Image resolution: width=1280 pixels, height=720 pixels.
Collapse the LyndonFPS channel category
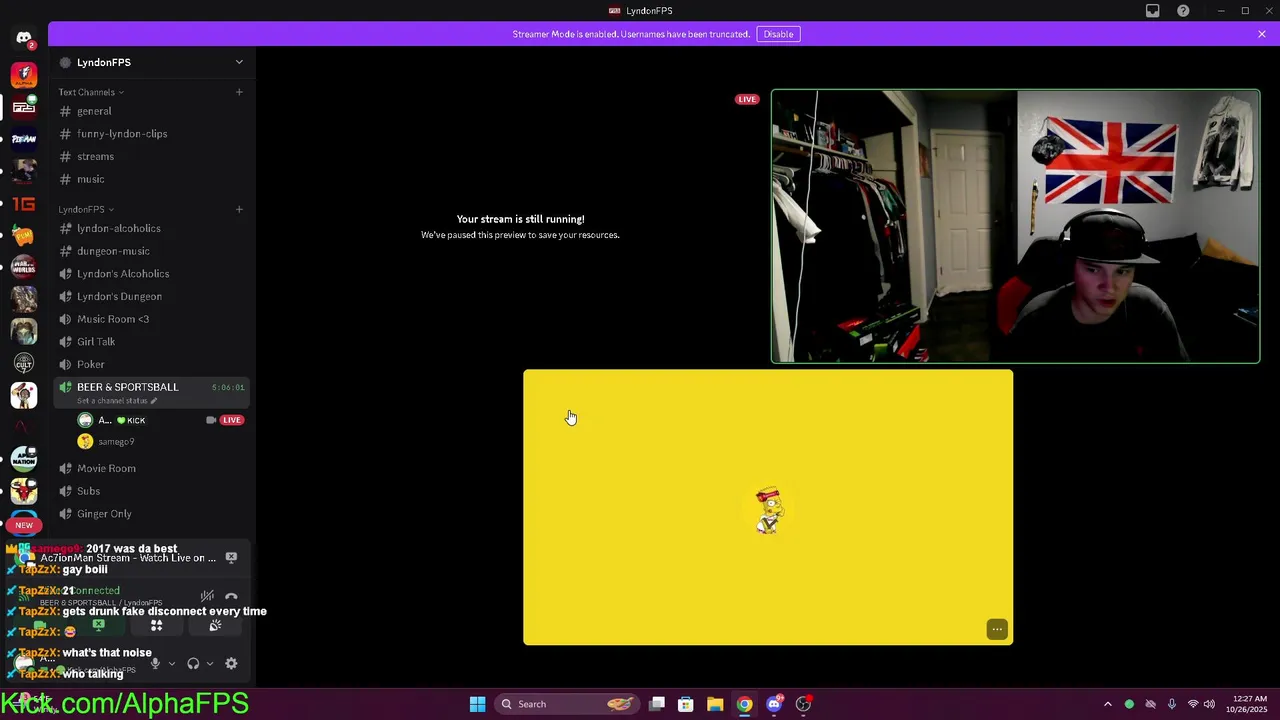[85, 209]
